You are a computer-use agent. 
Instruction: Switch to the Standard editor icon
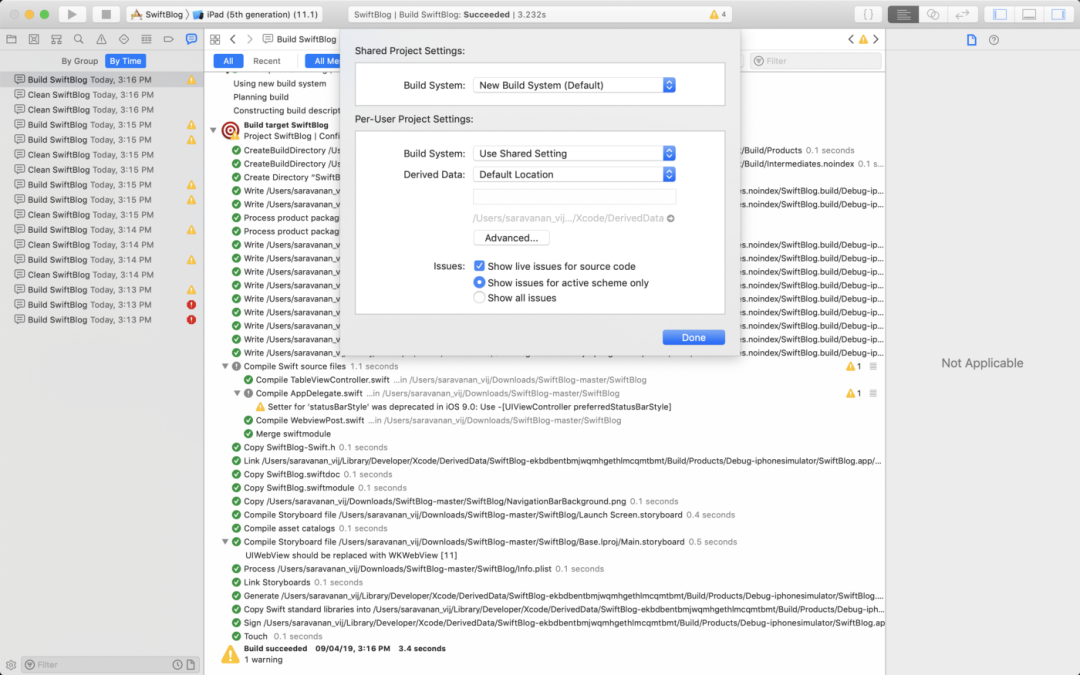click(903, 14)
